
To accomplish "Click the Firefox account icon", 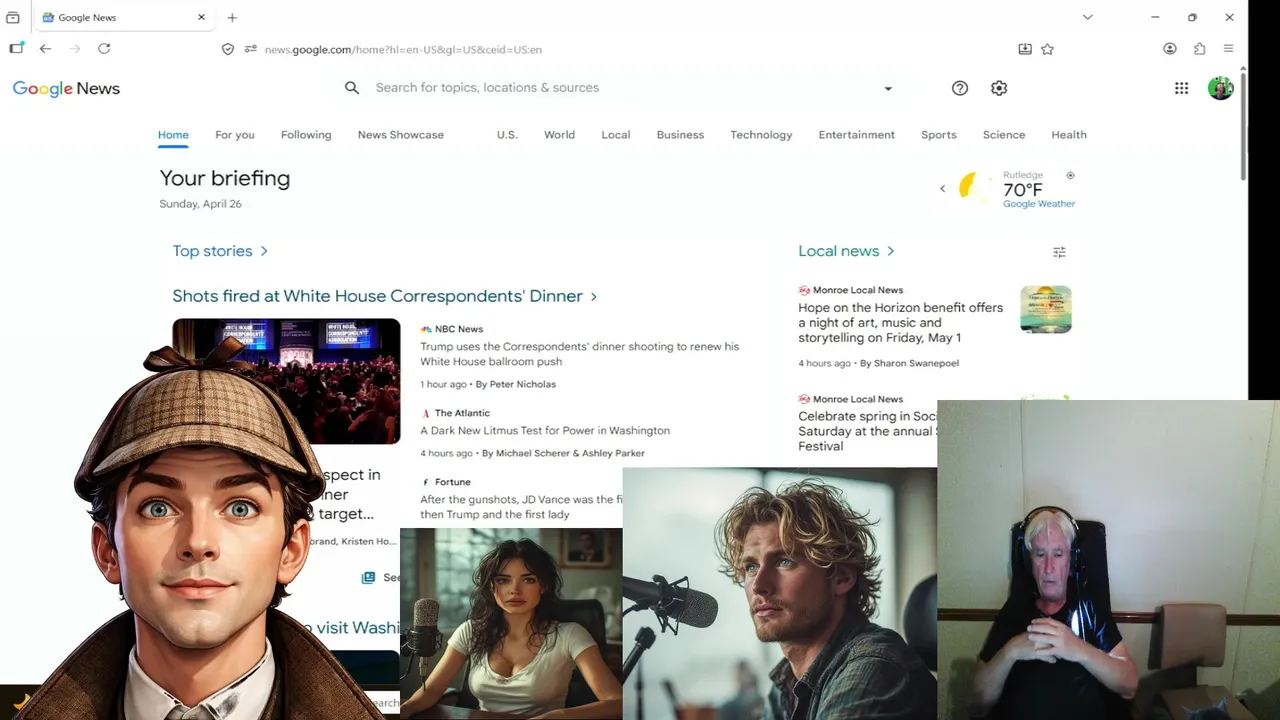I will [x=1170, y=48].
